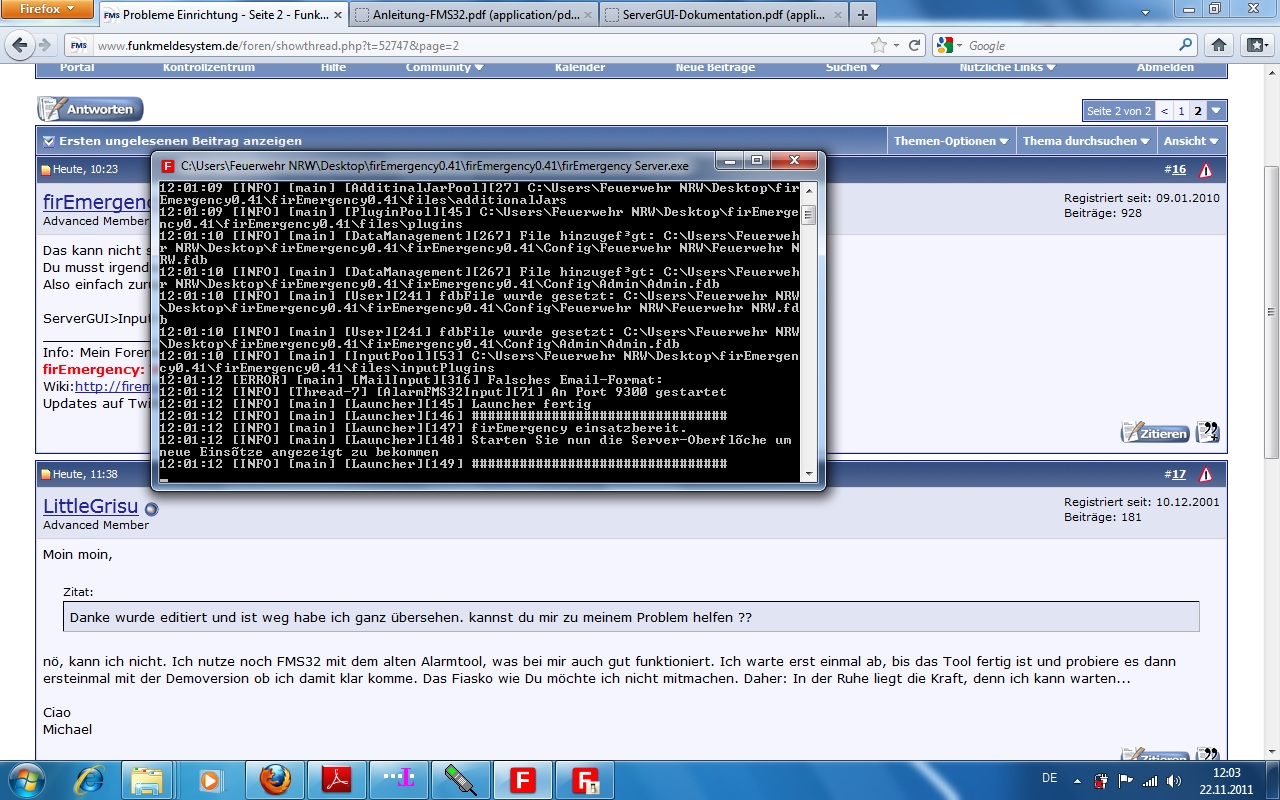Image resolution: width=1280 pixels, height=800 pixels.
Task: Click the Firefox home button
Action: tap(1218, 45)
